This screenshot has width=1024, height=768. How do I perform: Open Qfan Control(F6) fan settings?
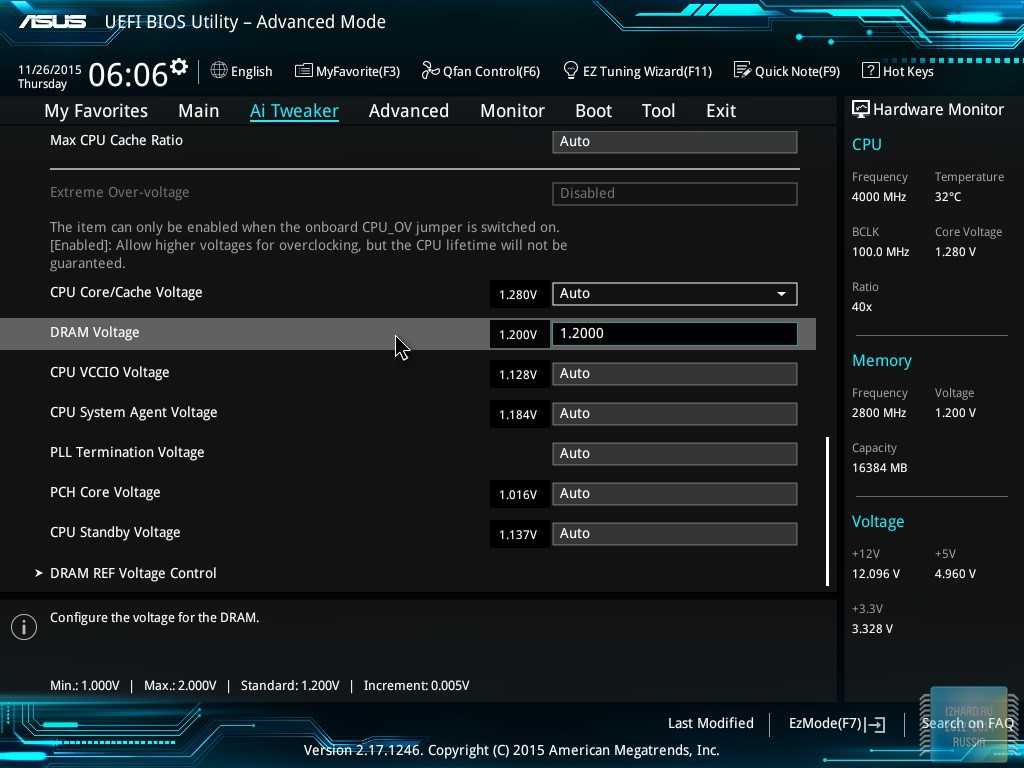[480, 71]
